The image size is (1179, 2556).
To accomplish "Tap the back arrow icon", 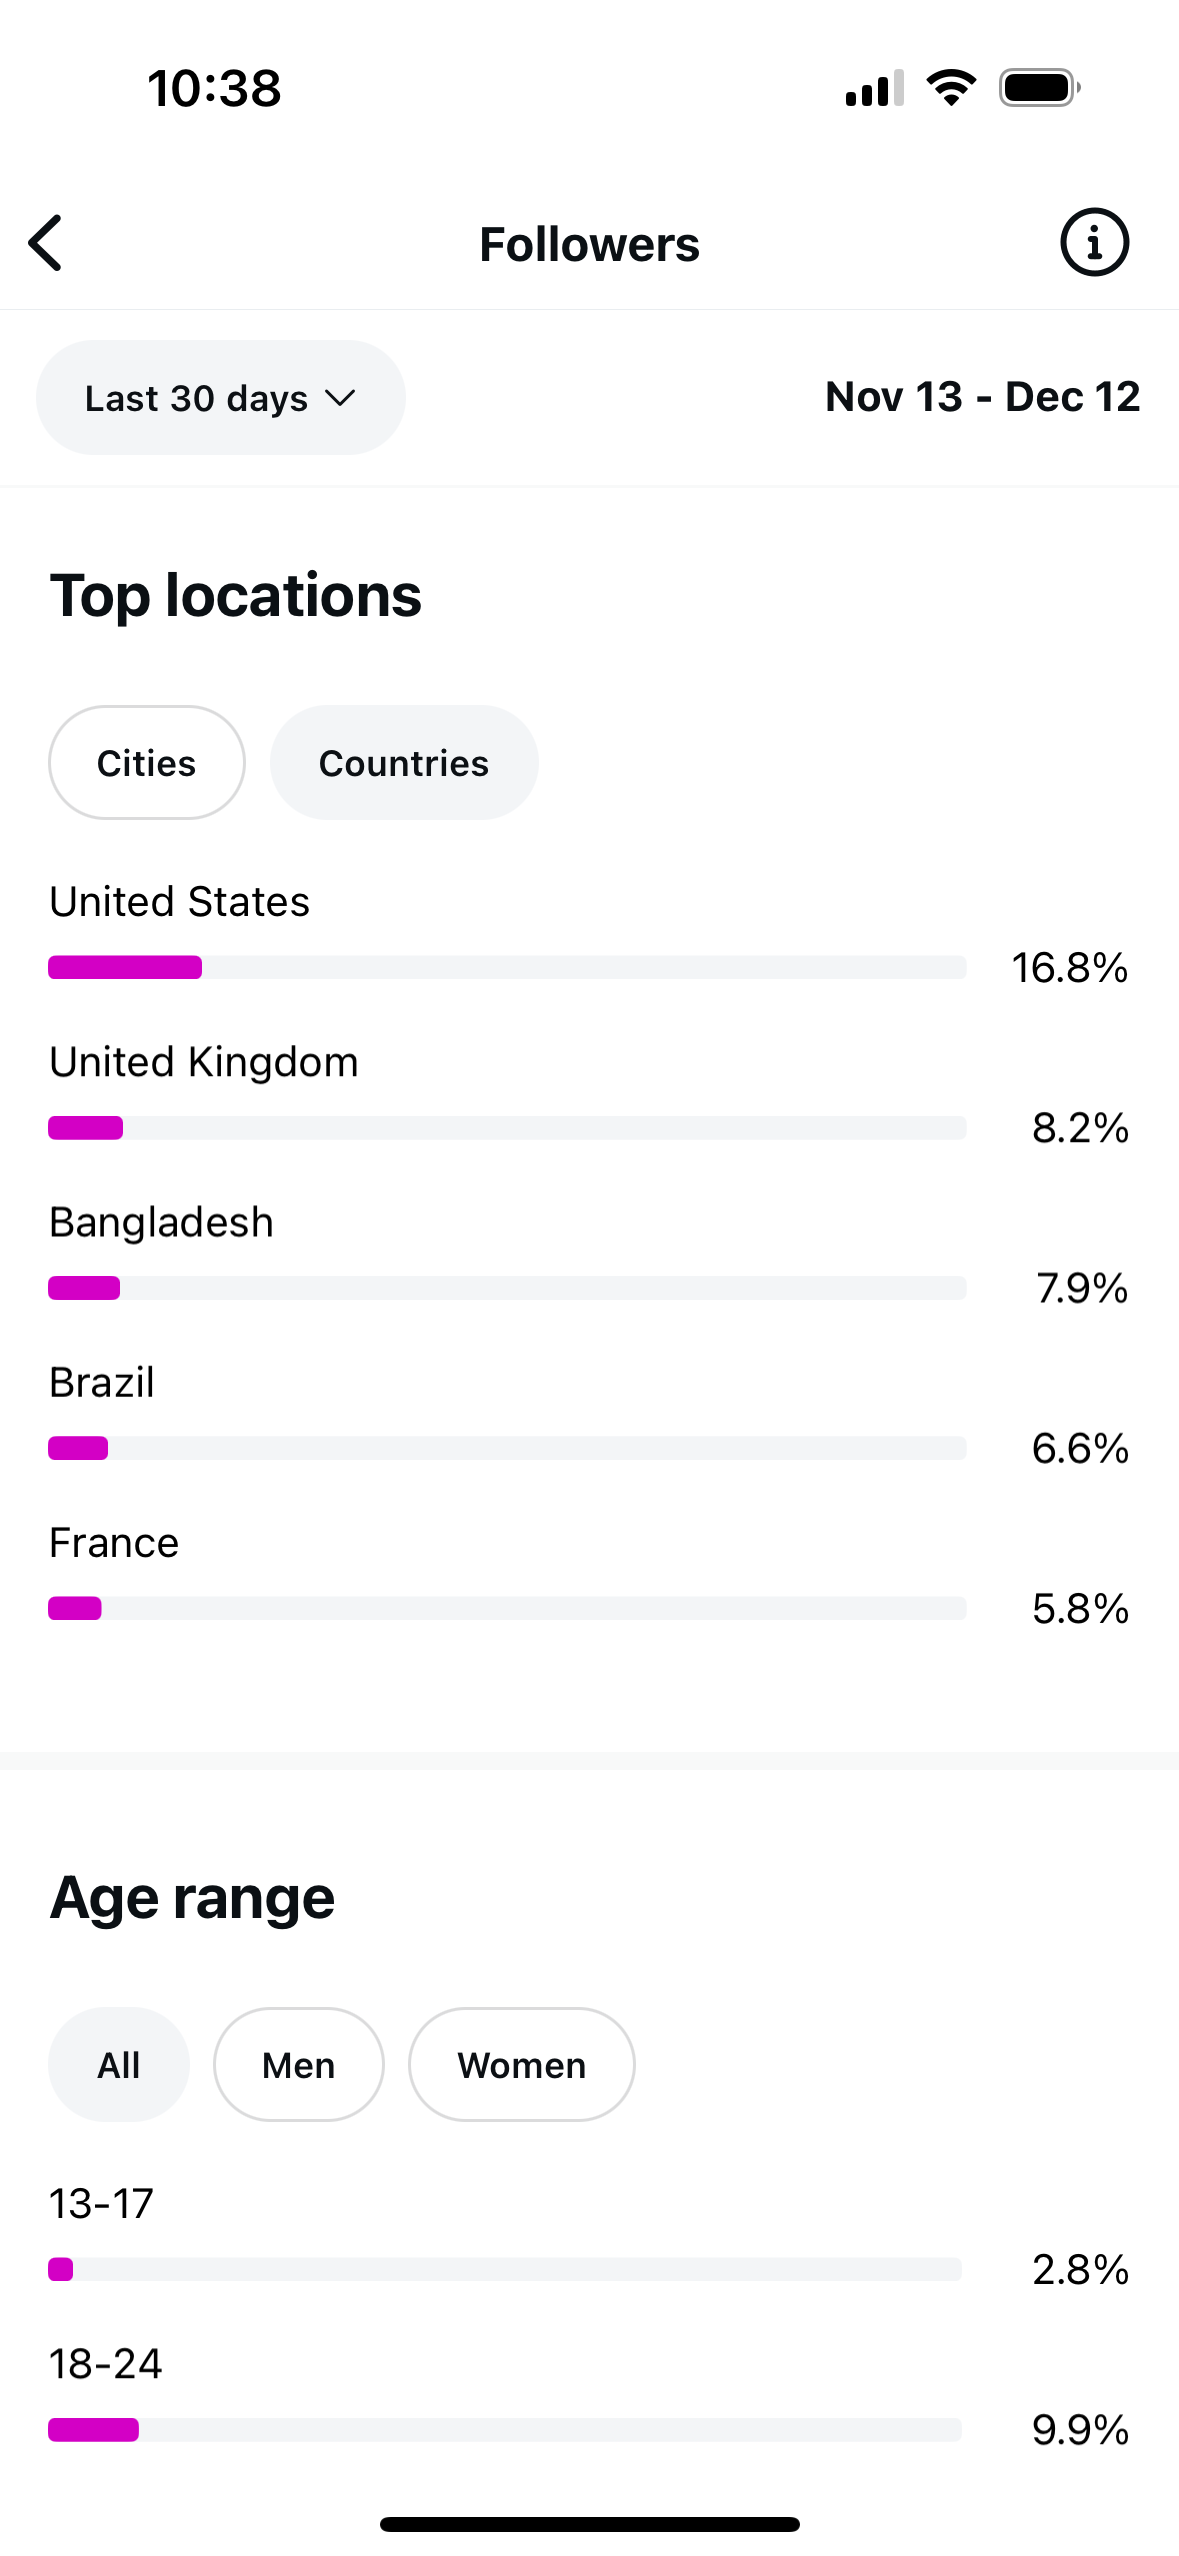I will (46, 243).
